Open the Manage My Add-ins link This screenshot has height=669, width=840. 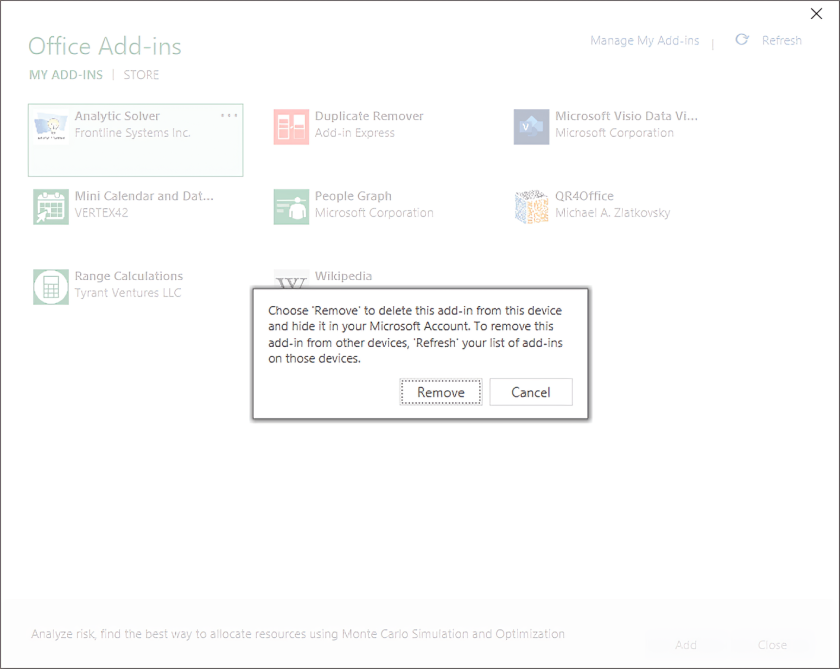pos(644,41)
